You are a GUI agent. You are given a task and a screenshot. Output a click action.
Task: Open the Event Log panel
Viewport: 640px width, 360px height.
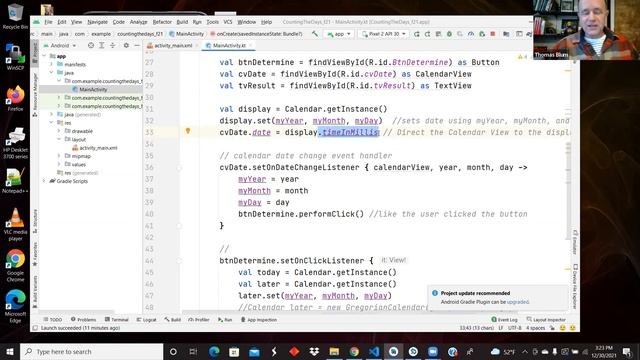pyautogui.click(x=504, y=320)
